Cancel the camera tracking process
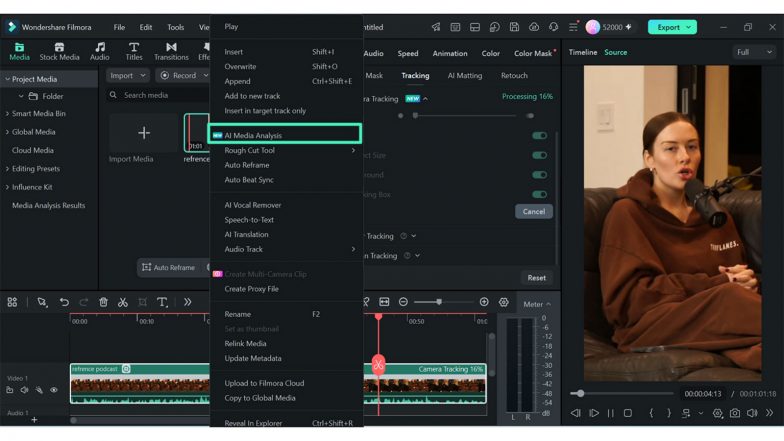The width and height of the screenshot is (784, 441). click(534, 212)
